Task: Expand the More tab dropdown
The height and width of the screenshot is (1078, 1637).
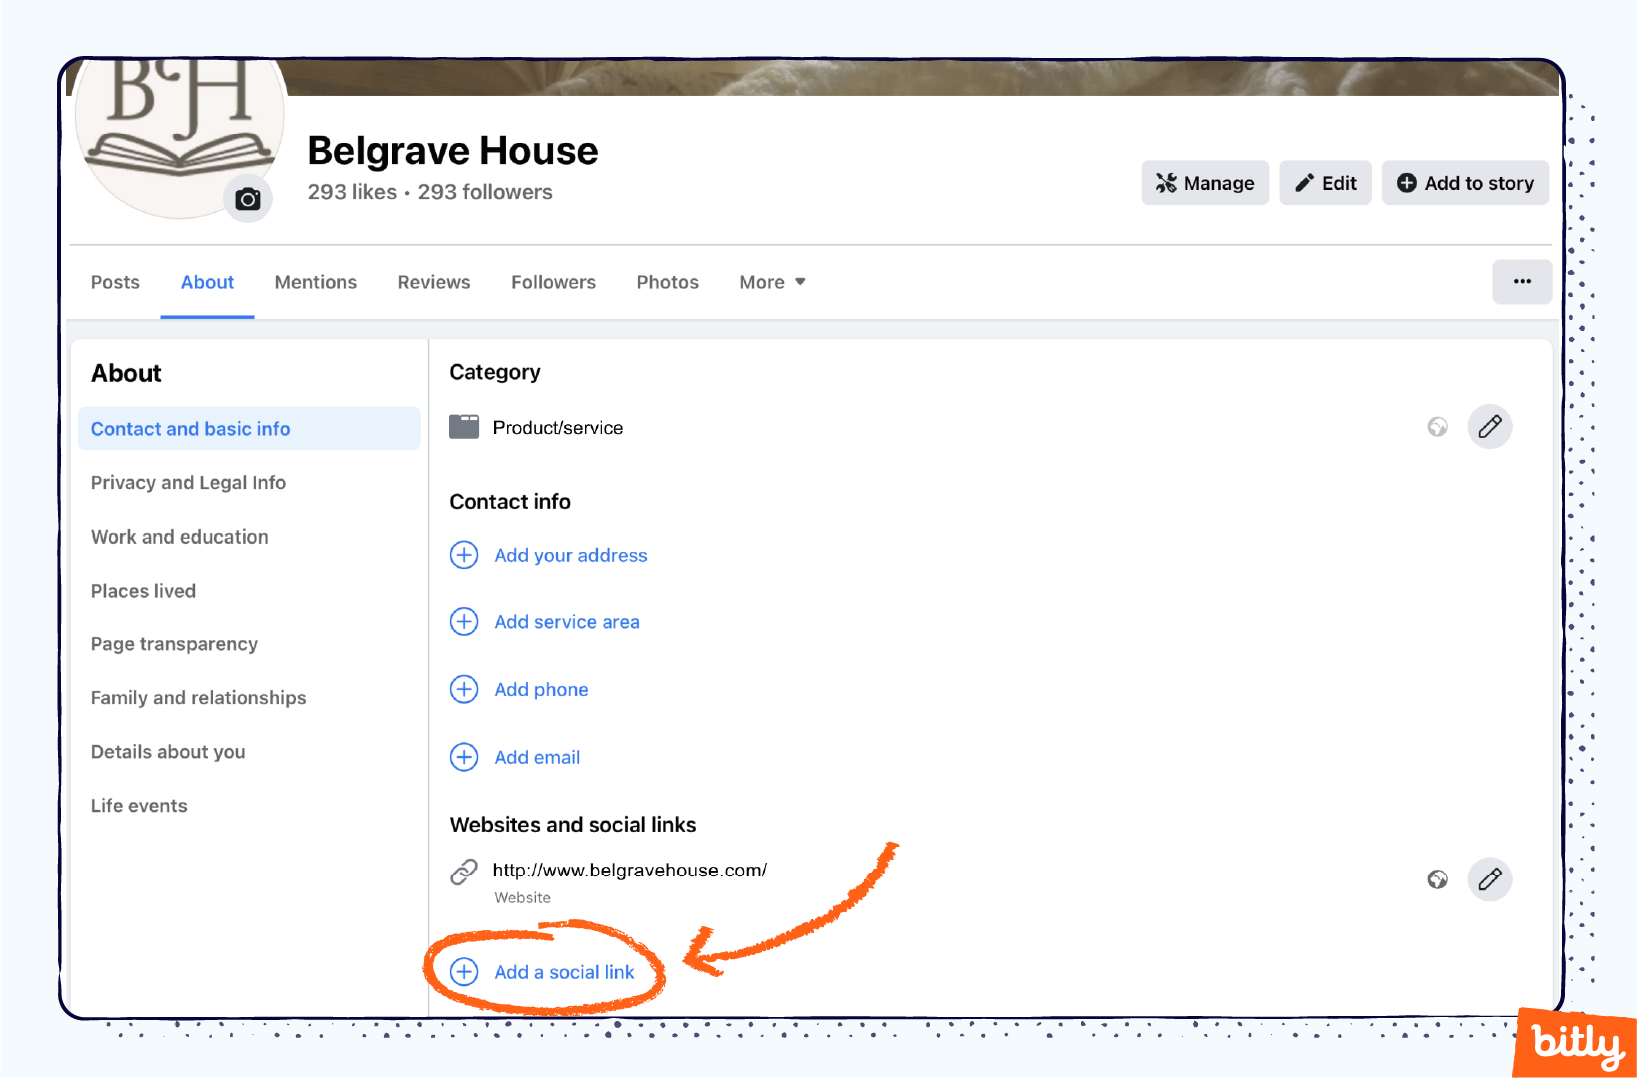Action: click(772, 282)
